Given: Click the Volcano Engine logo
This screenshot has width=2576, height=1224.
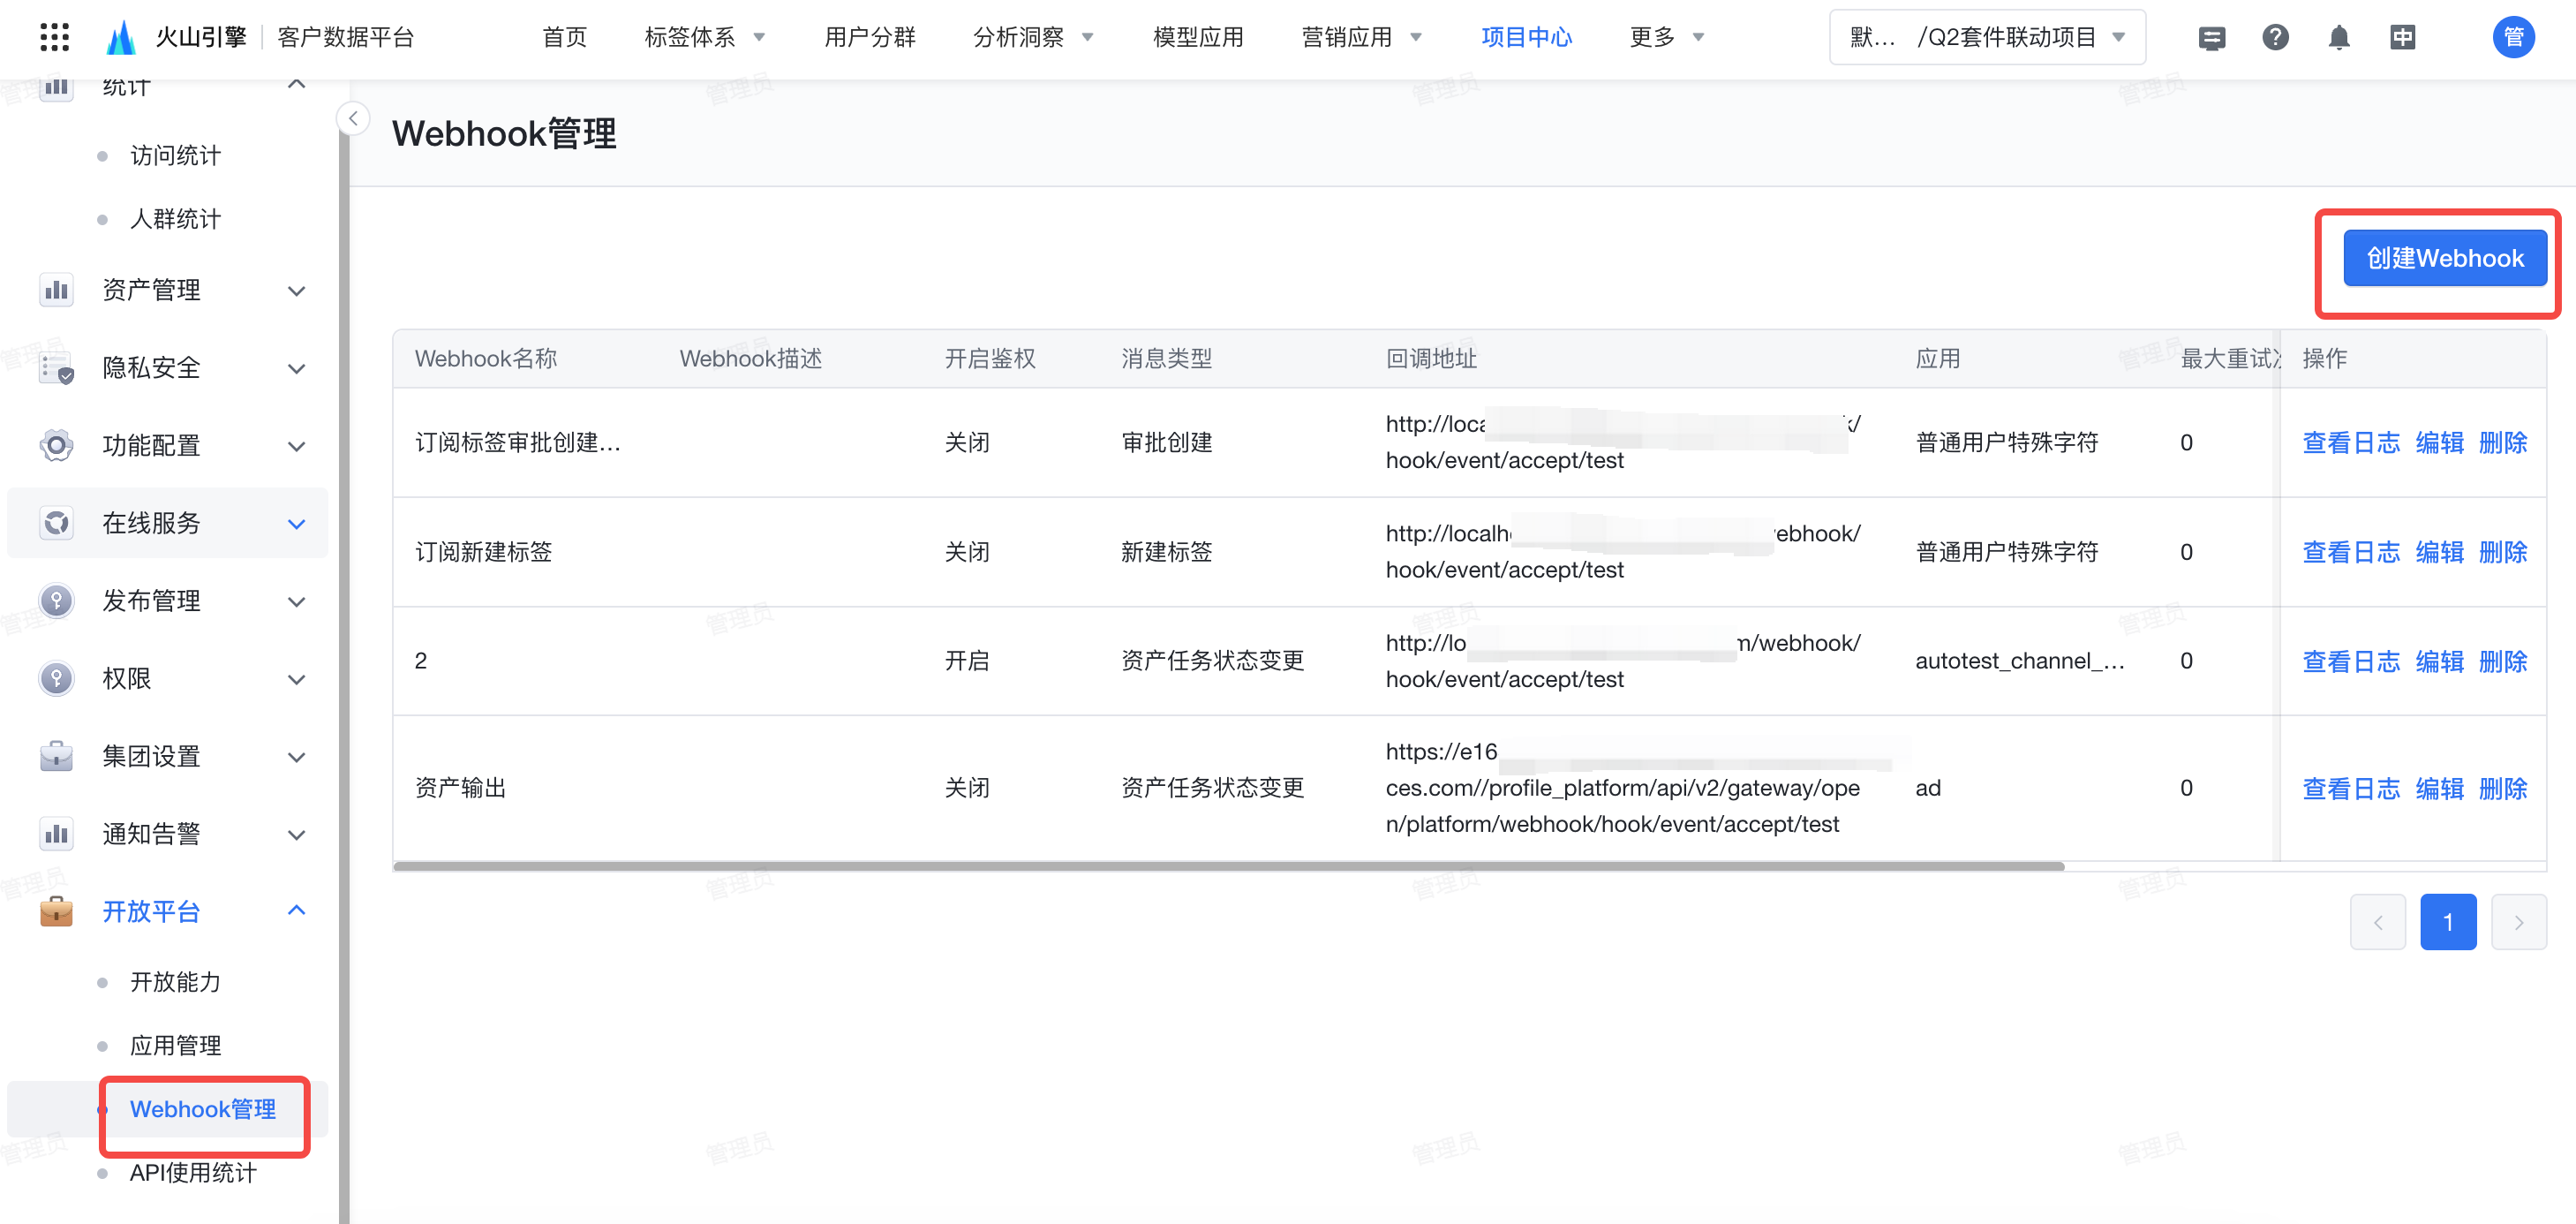Looking at the screenshot, I should [x=121, y=37].
